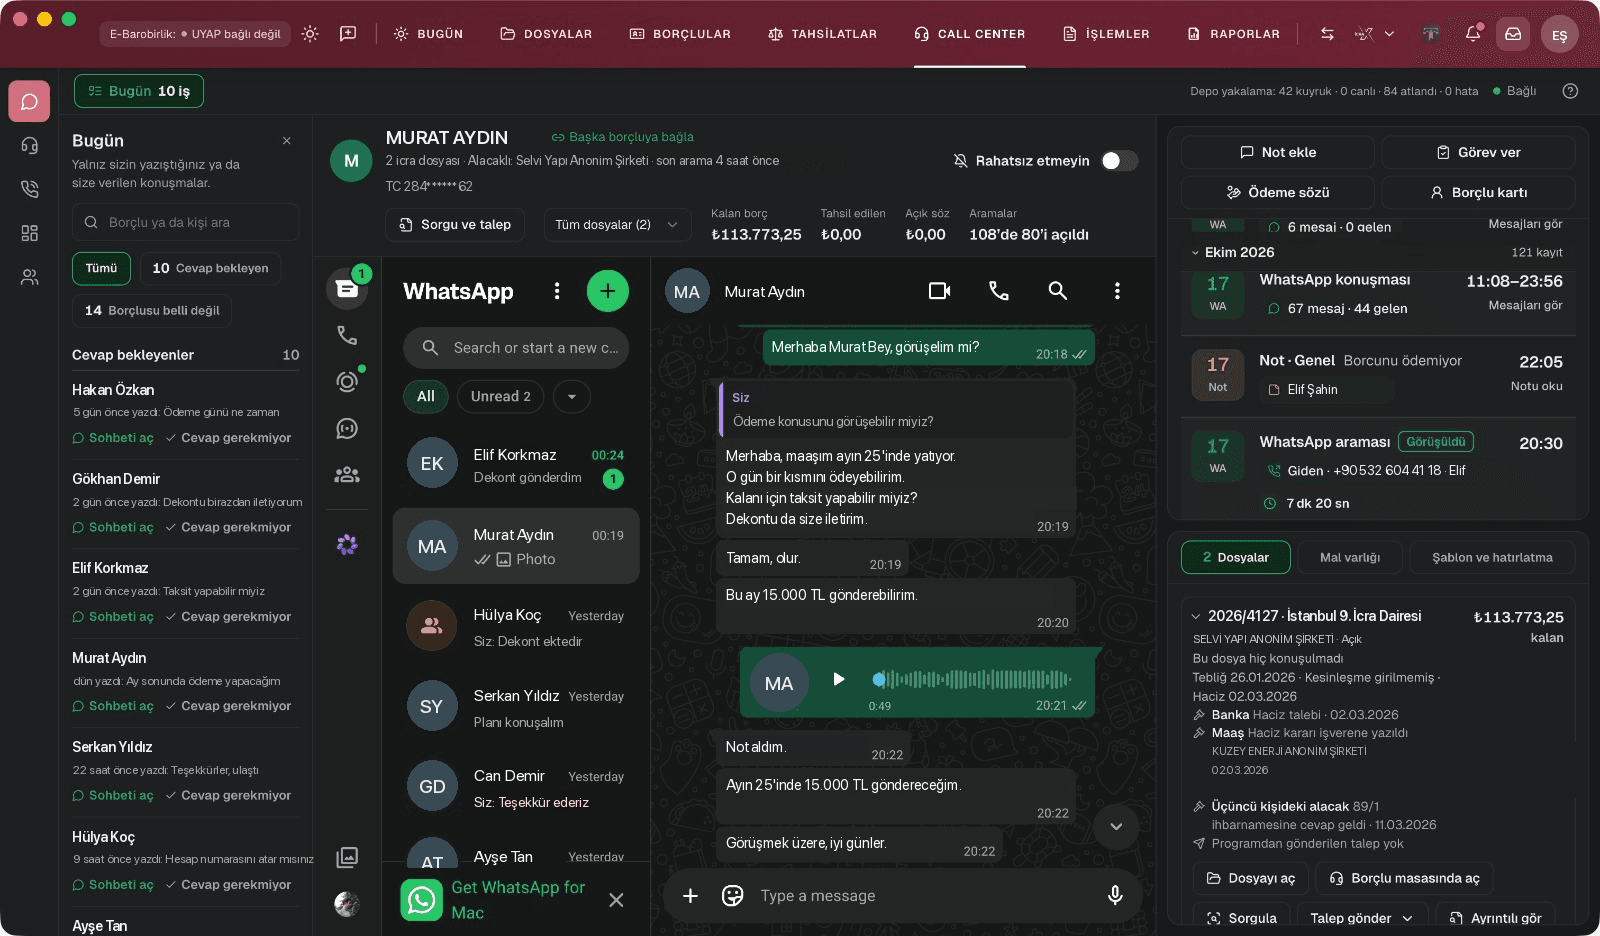Open the Talep gönder dropdown
1600x936 pixels.
(x=1362, y=918)
